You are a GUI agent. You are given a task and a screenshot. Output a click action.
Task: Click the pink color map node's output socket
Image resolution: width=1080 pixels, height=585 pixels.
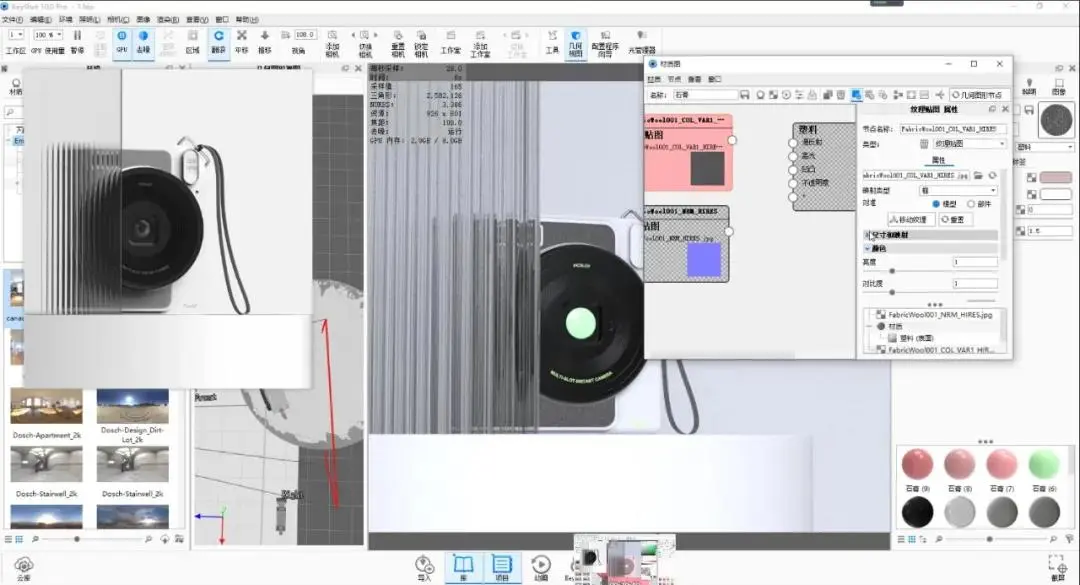pos(732,140)
